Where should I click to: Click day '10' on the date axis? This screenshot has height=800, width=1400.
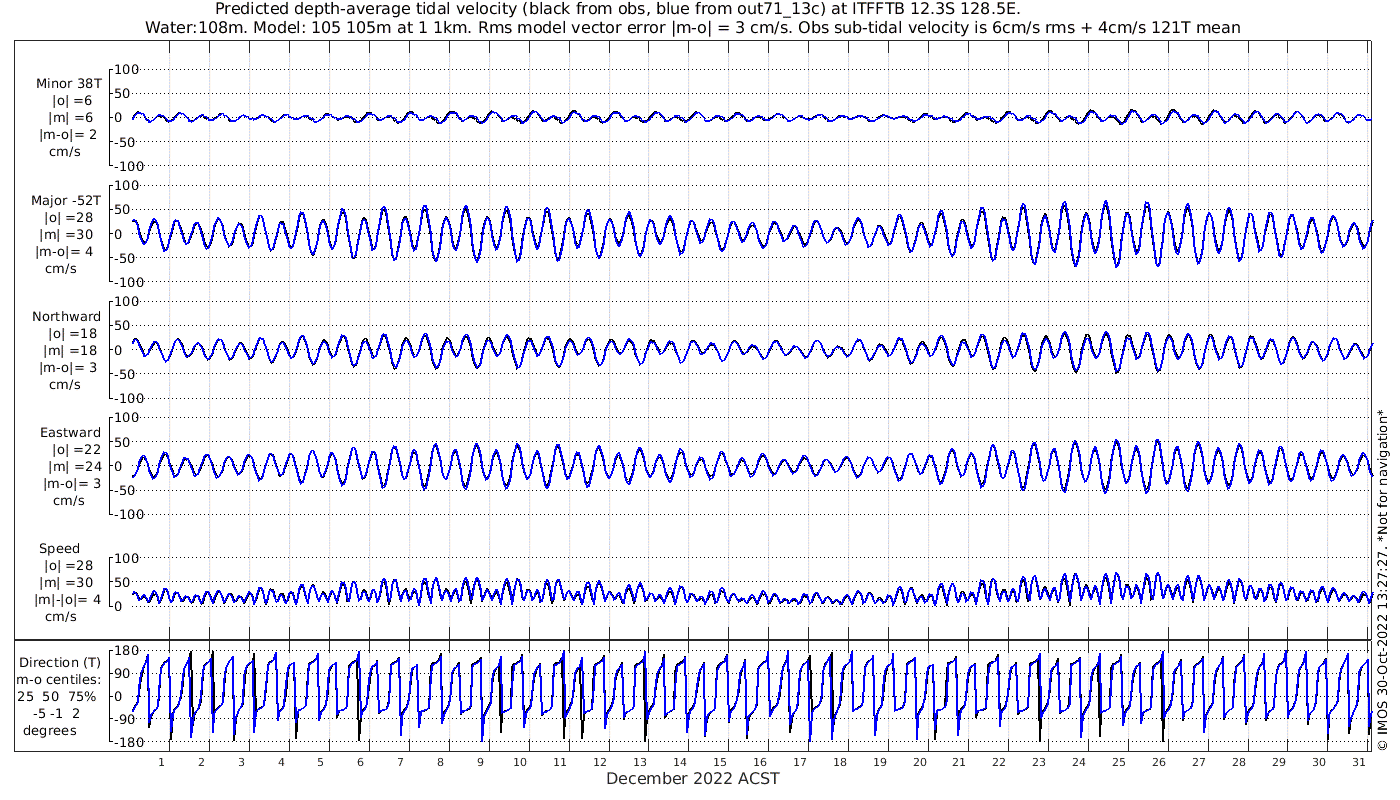[x=520, y=761]
